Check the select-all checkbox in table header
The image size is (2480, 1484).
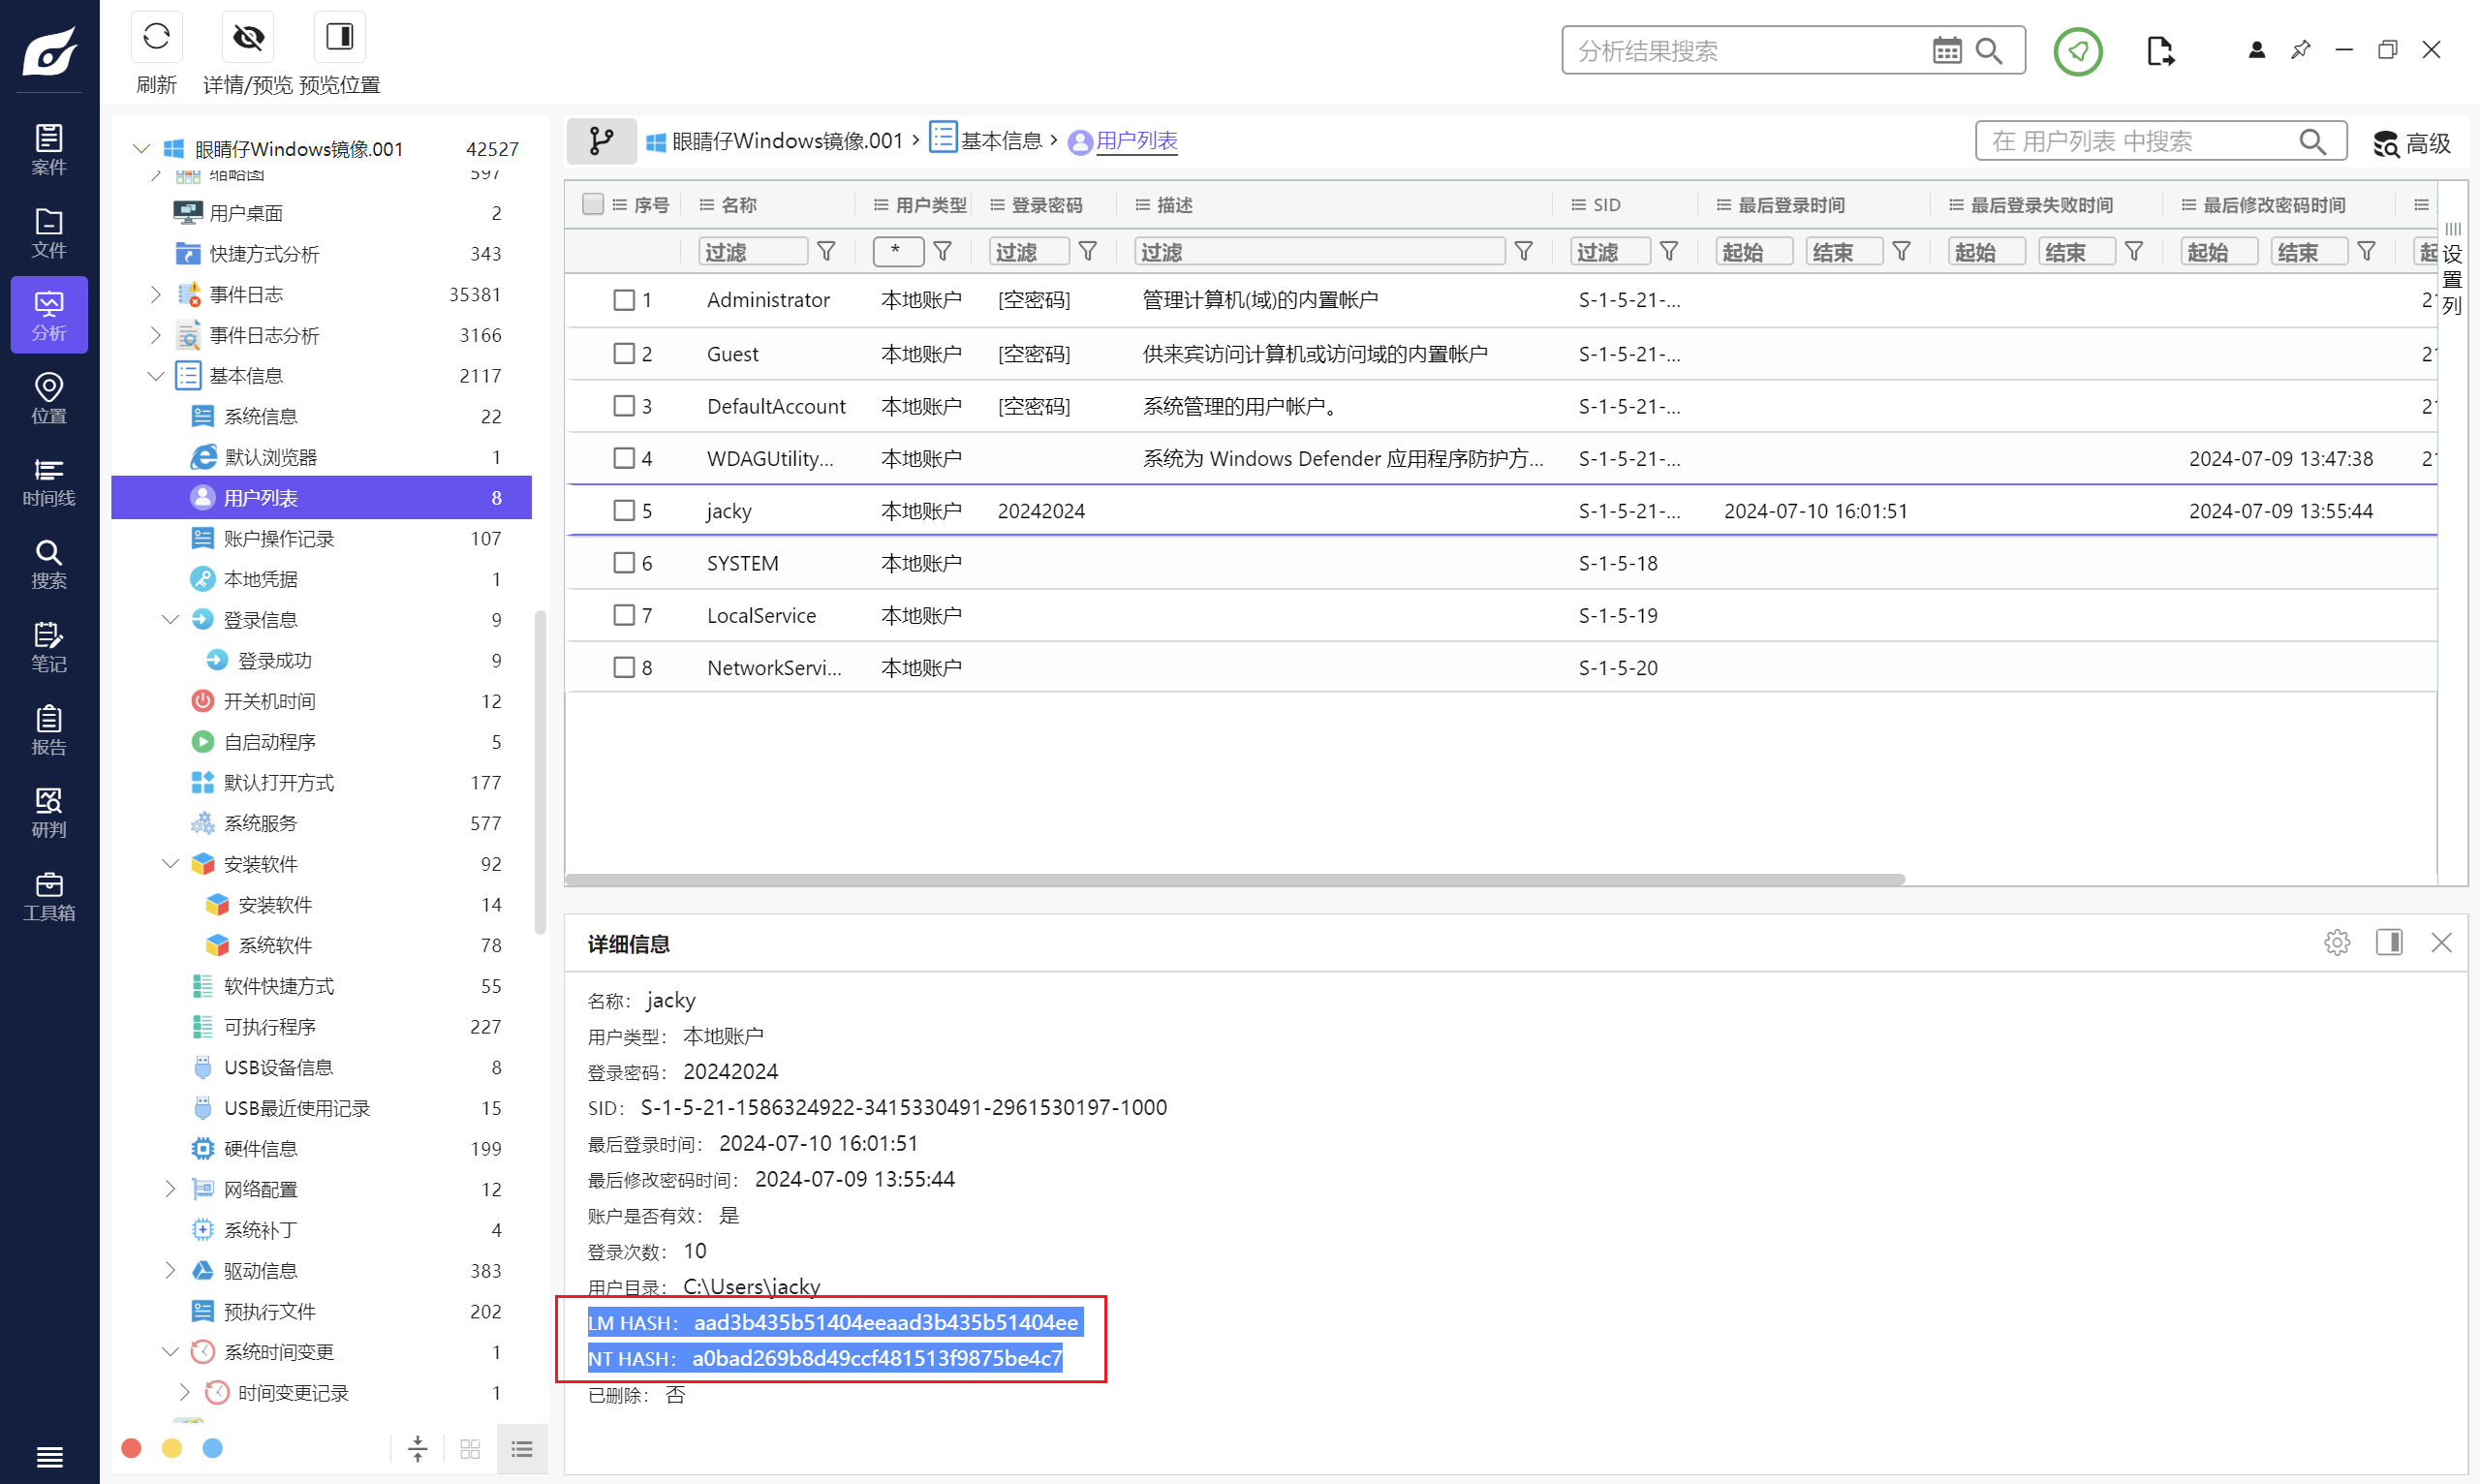(593, 204)
